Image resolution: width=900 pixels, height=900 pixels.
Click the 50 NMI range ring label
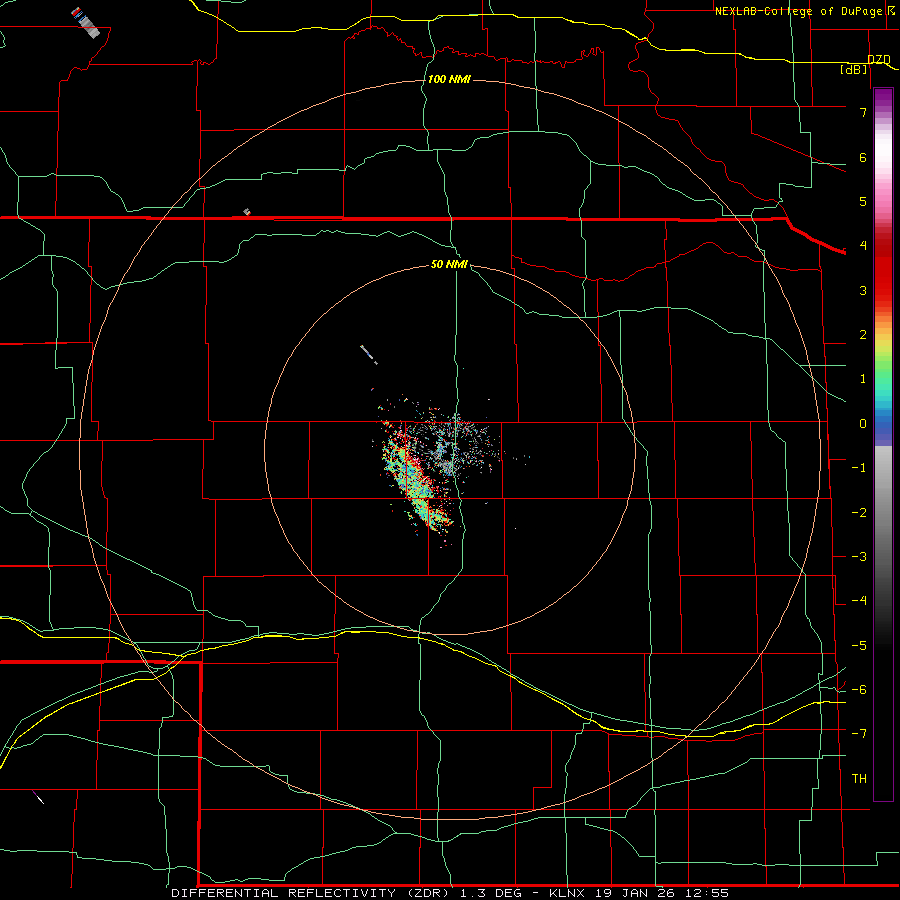449,264
